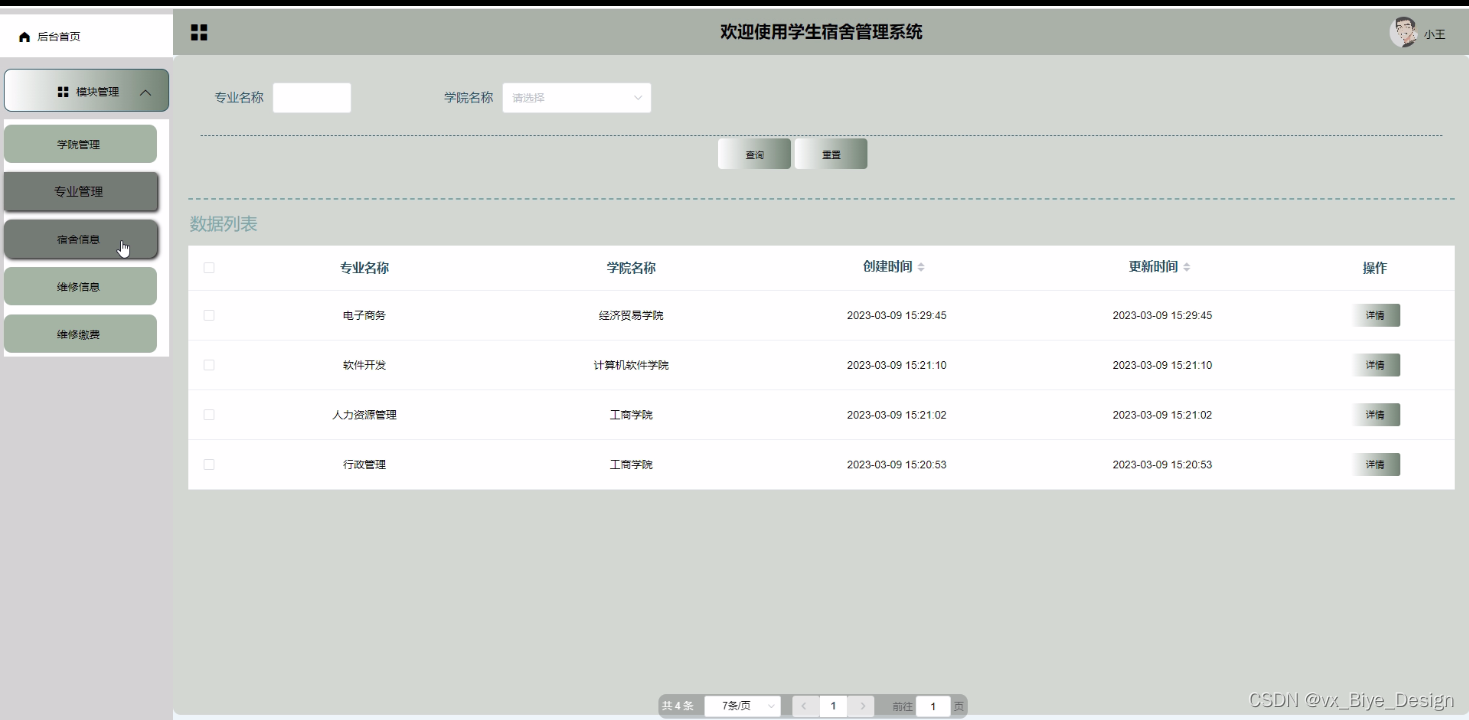The height and width of the screenshot is (720, 1469).
Task: Click the 软件开发 cell
Action: [364, 365]
